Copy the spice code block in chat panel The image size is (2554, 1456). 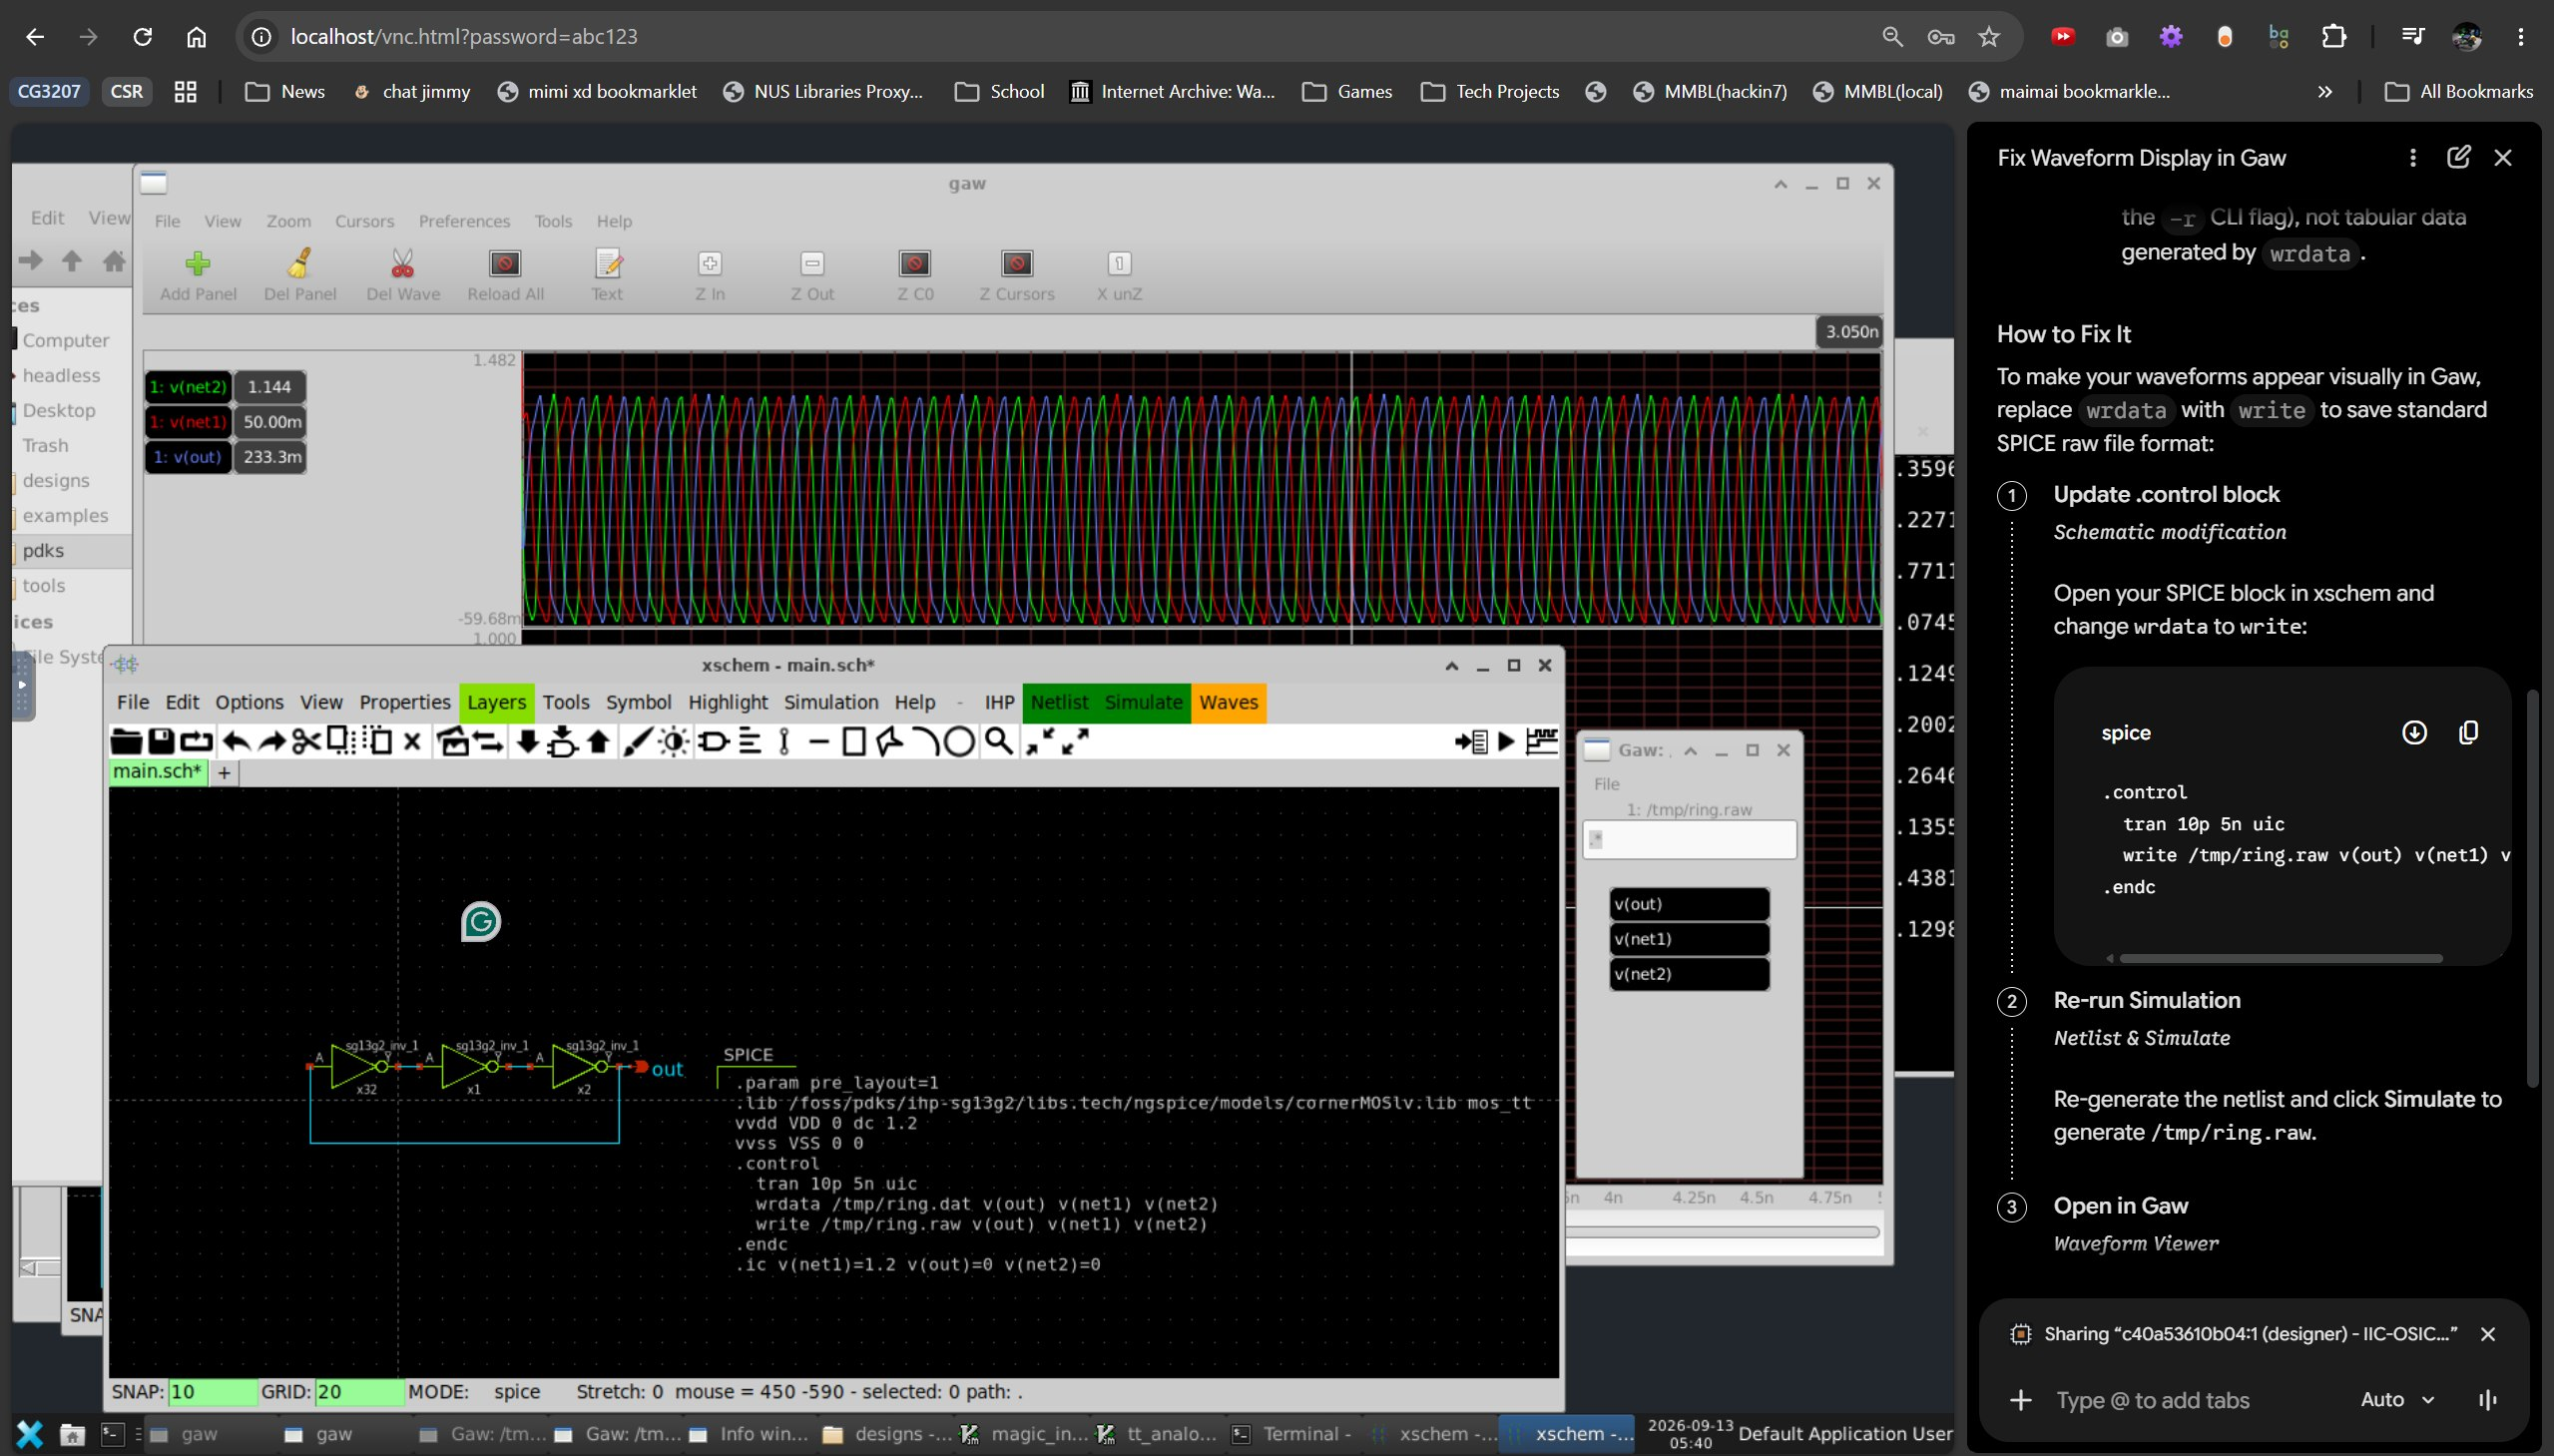2468,733
